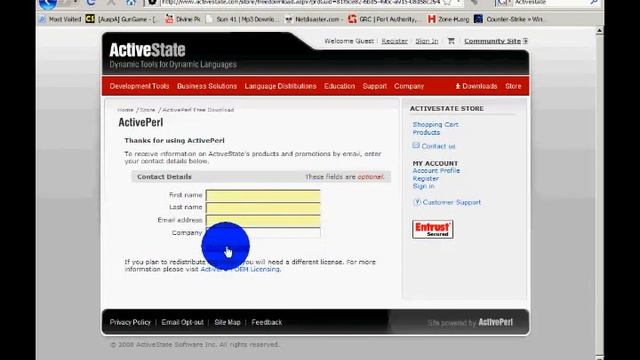Viewport: 640px width, 360px height.
Task: Go to Store in red navigation bar
Action: coord(513,86)
